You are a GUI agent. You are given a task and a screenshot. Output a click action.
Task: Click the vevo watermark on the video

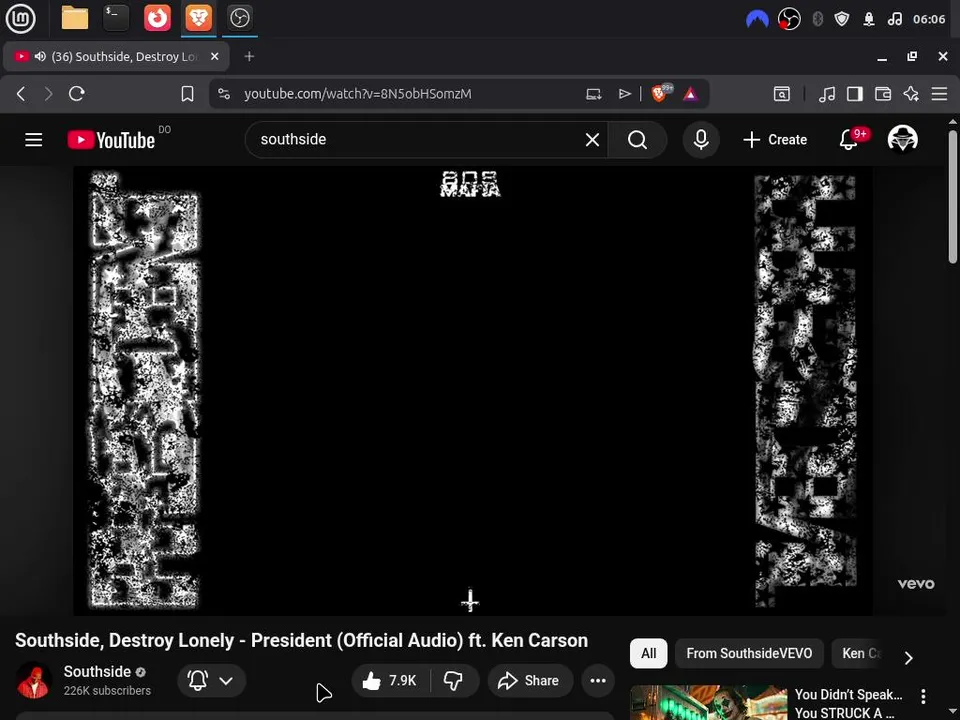pyautogui.click(x=916, y=583)
